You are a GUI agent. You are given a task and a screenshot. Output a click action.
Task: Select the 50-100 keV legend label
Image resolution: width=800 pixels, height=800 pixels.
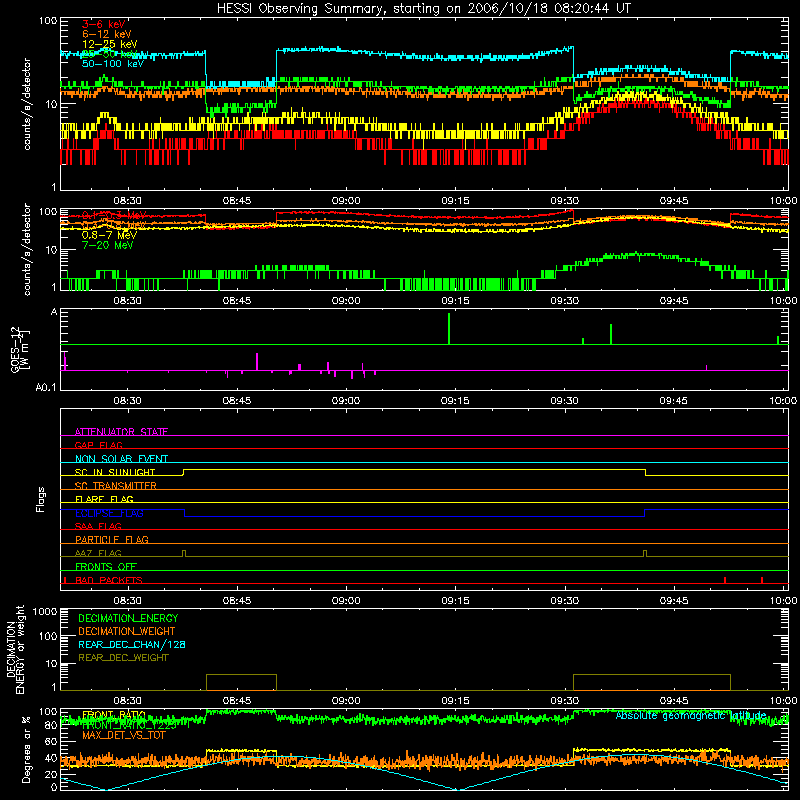coord(112,64)
